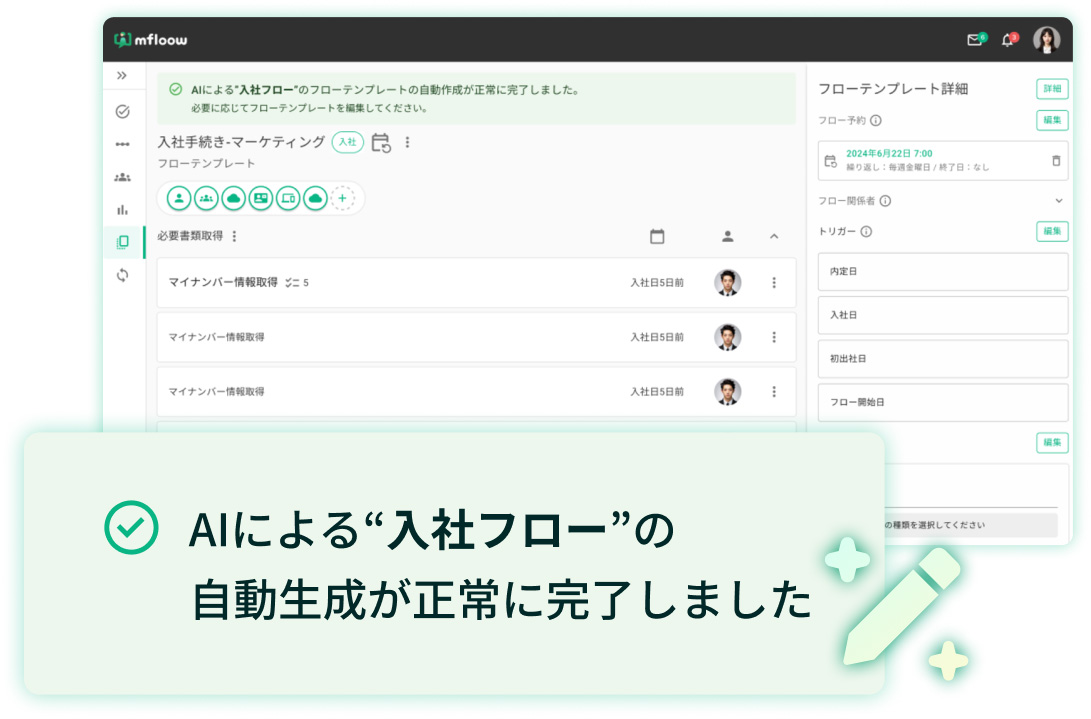Open the 種類を選択してください dropdown

pos(971,525)
